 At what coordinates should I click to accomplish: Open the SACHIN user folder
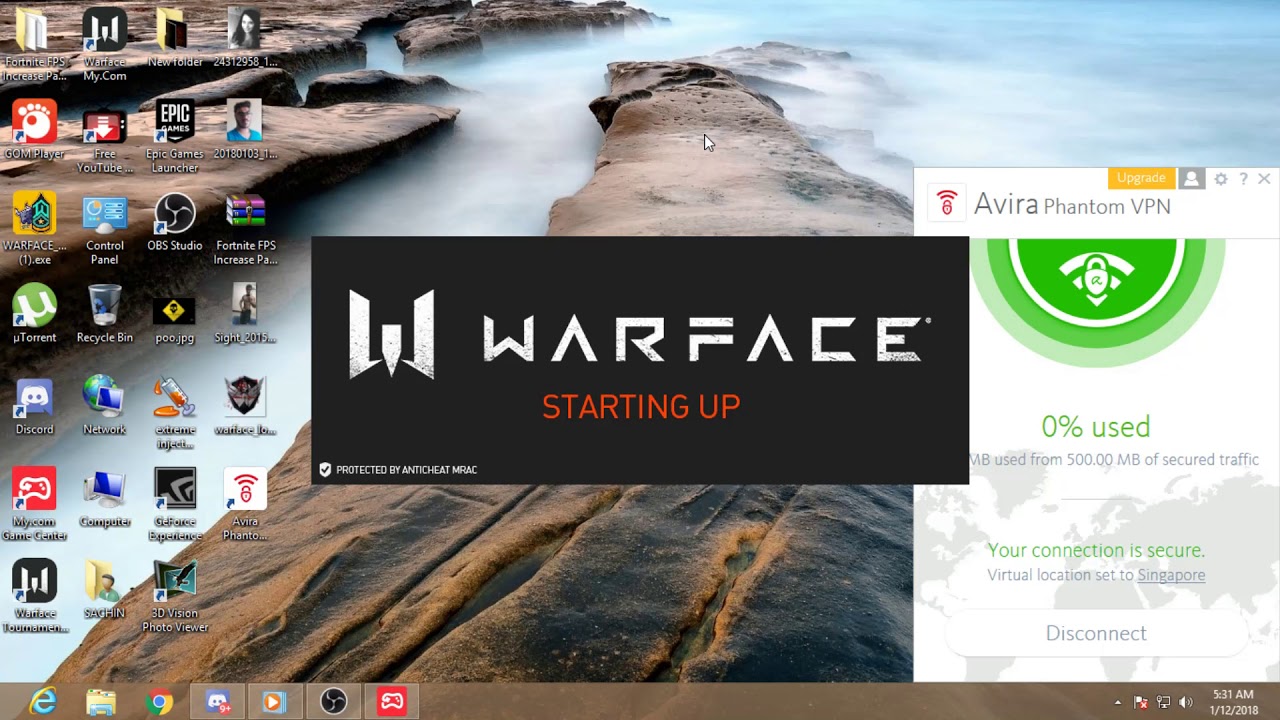click(x=104, y=590)
